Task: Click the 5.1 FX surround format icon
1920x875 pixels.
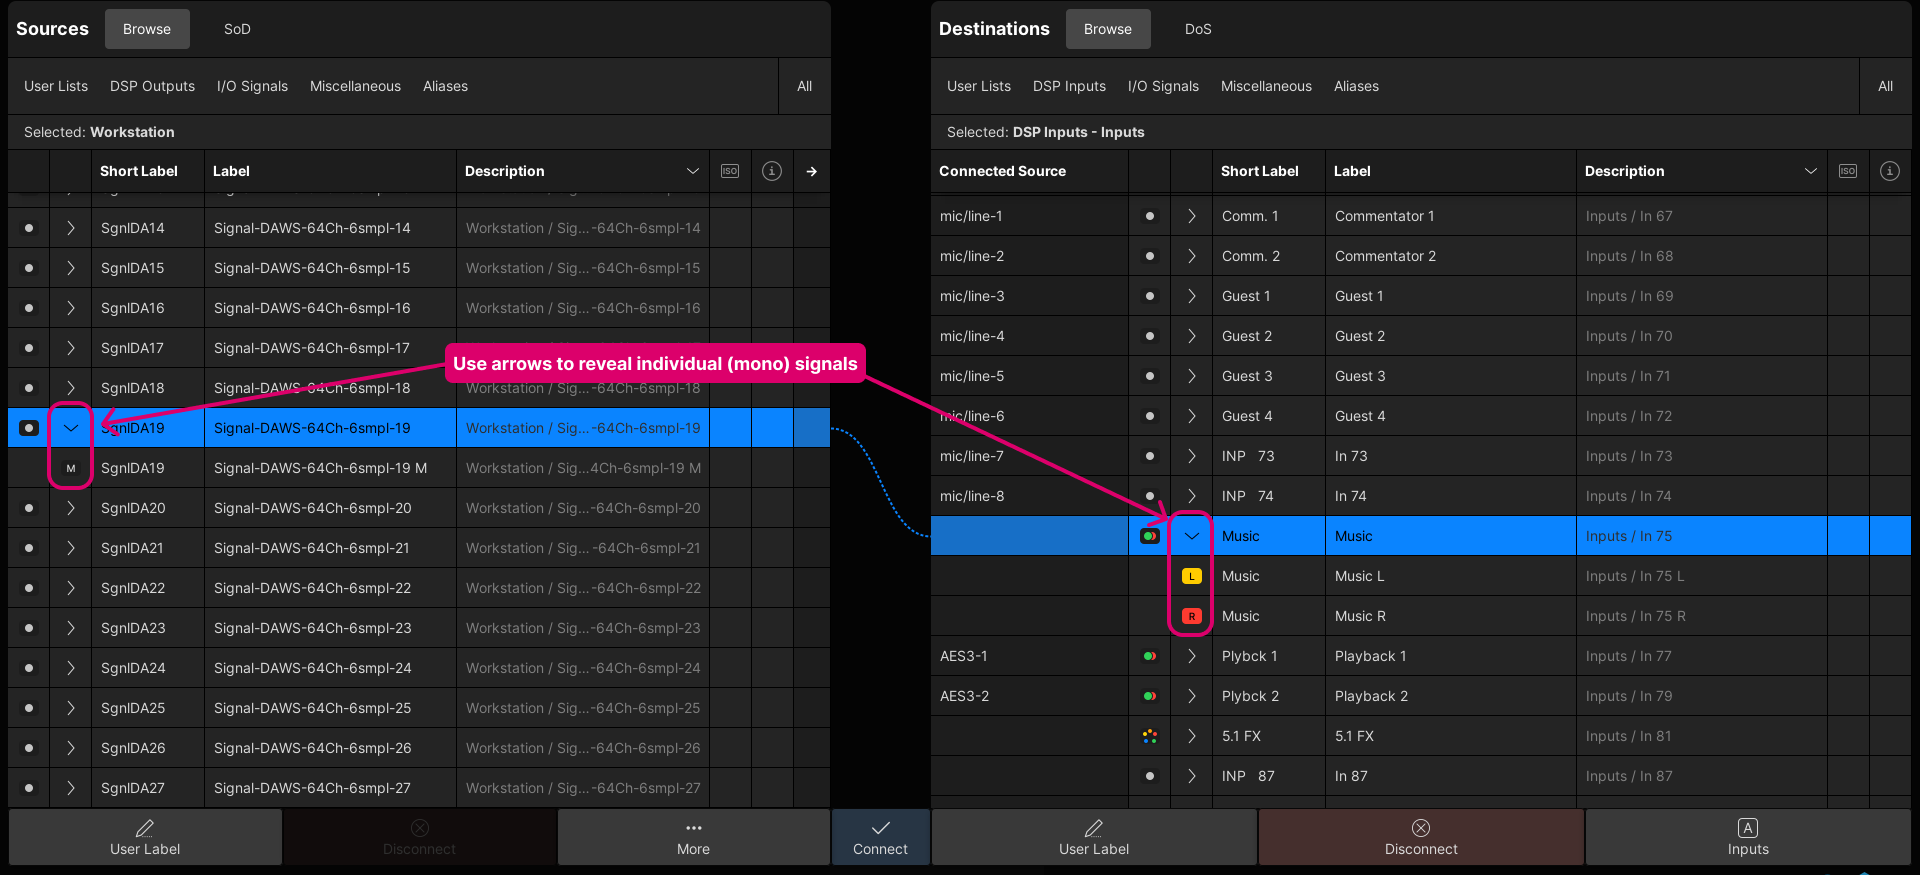Action: pos(1149,736)
